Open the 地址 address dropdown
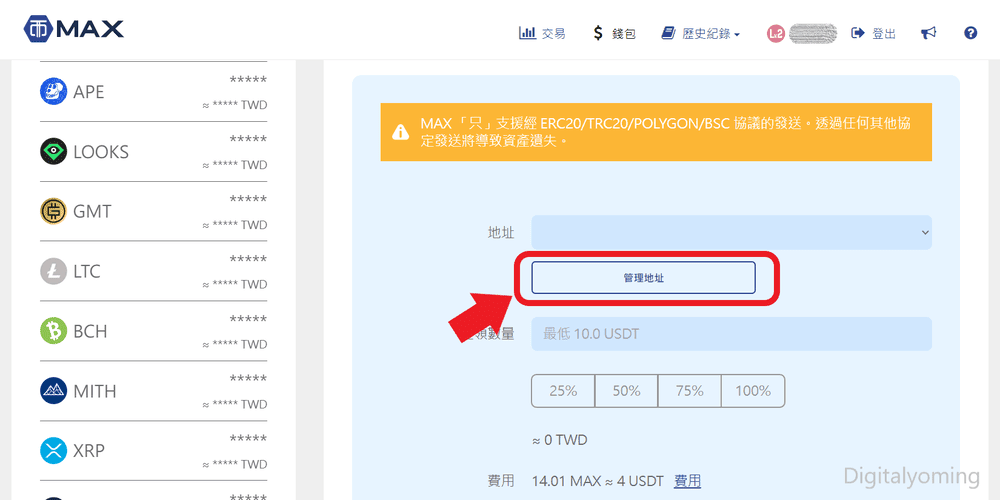 click(x=732, y=233)
